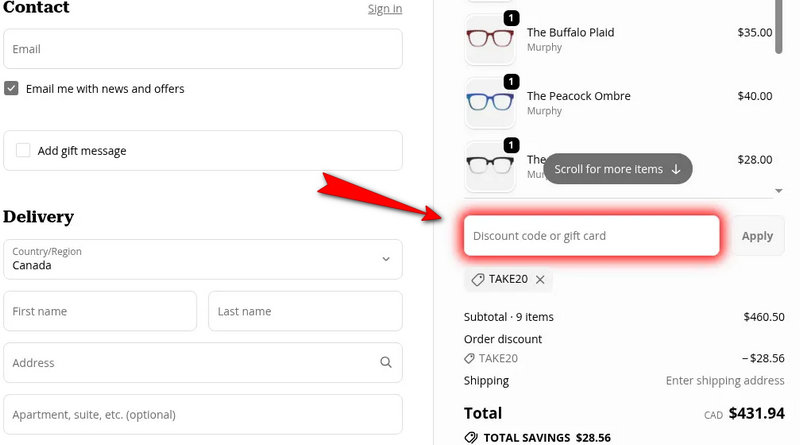Screen dimensions: 800x445
Task: Click the Buffalo Plaid glasses thumbnail
Action: pos(490,40)
